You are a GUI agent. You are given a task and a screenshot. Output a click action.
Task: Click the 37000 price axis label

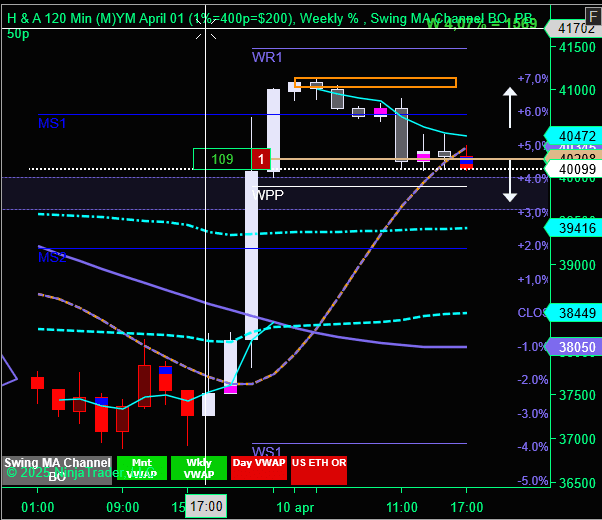577,439
